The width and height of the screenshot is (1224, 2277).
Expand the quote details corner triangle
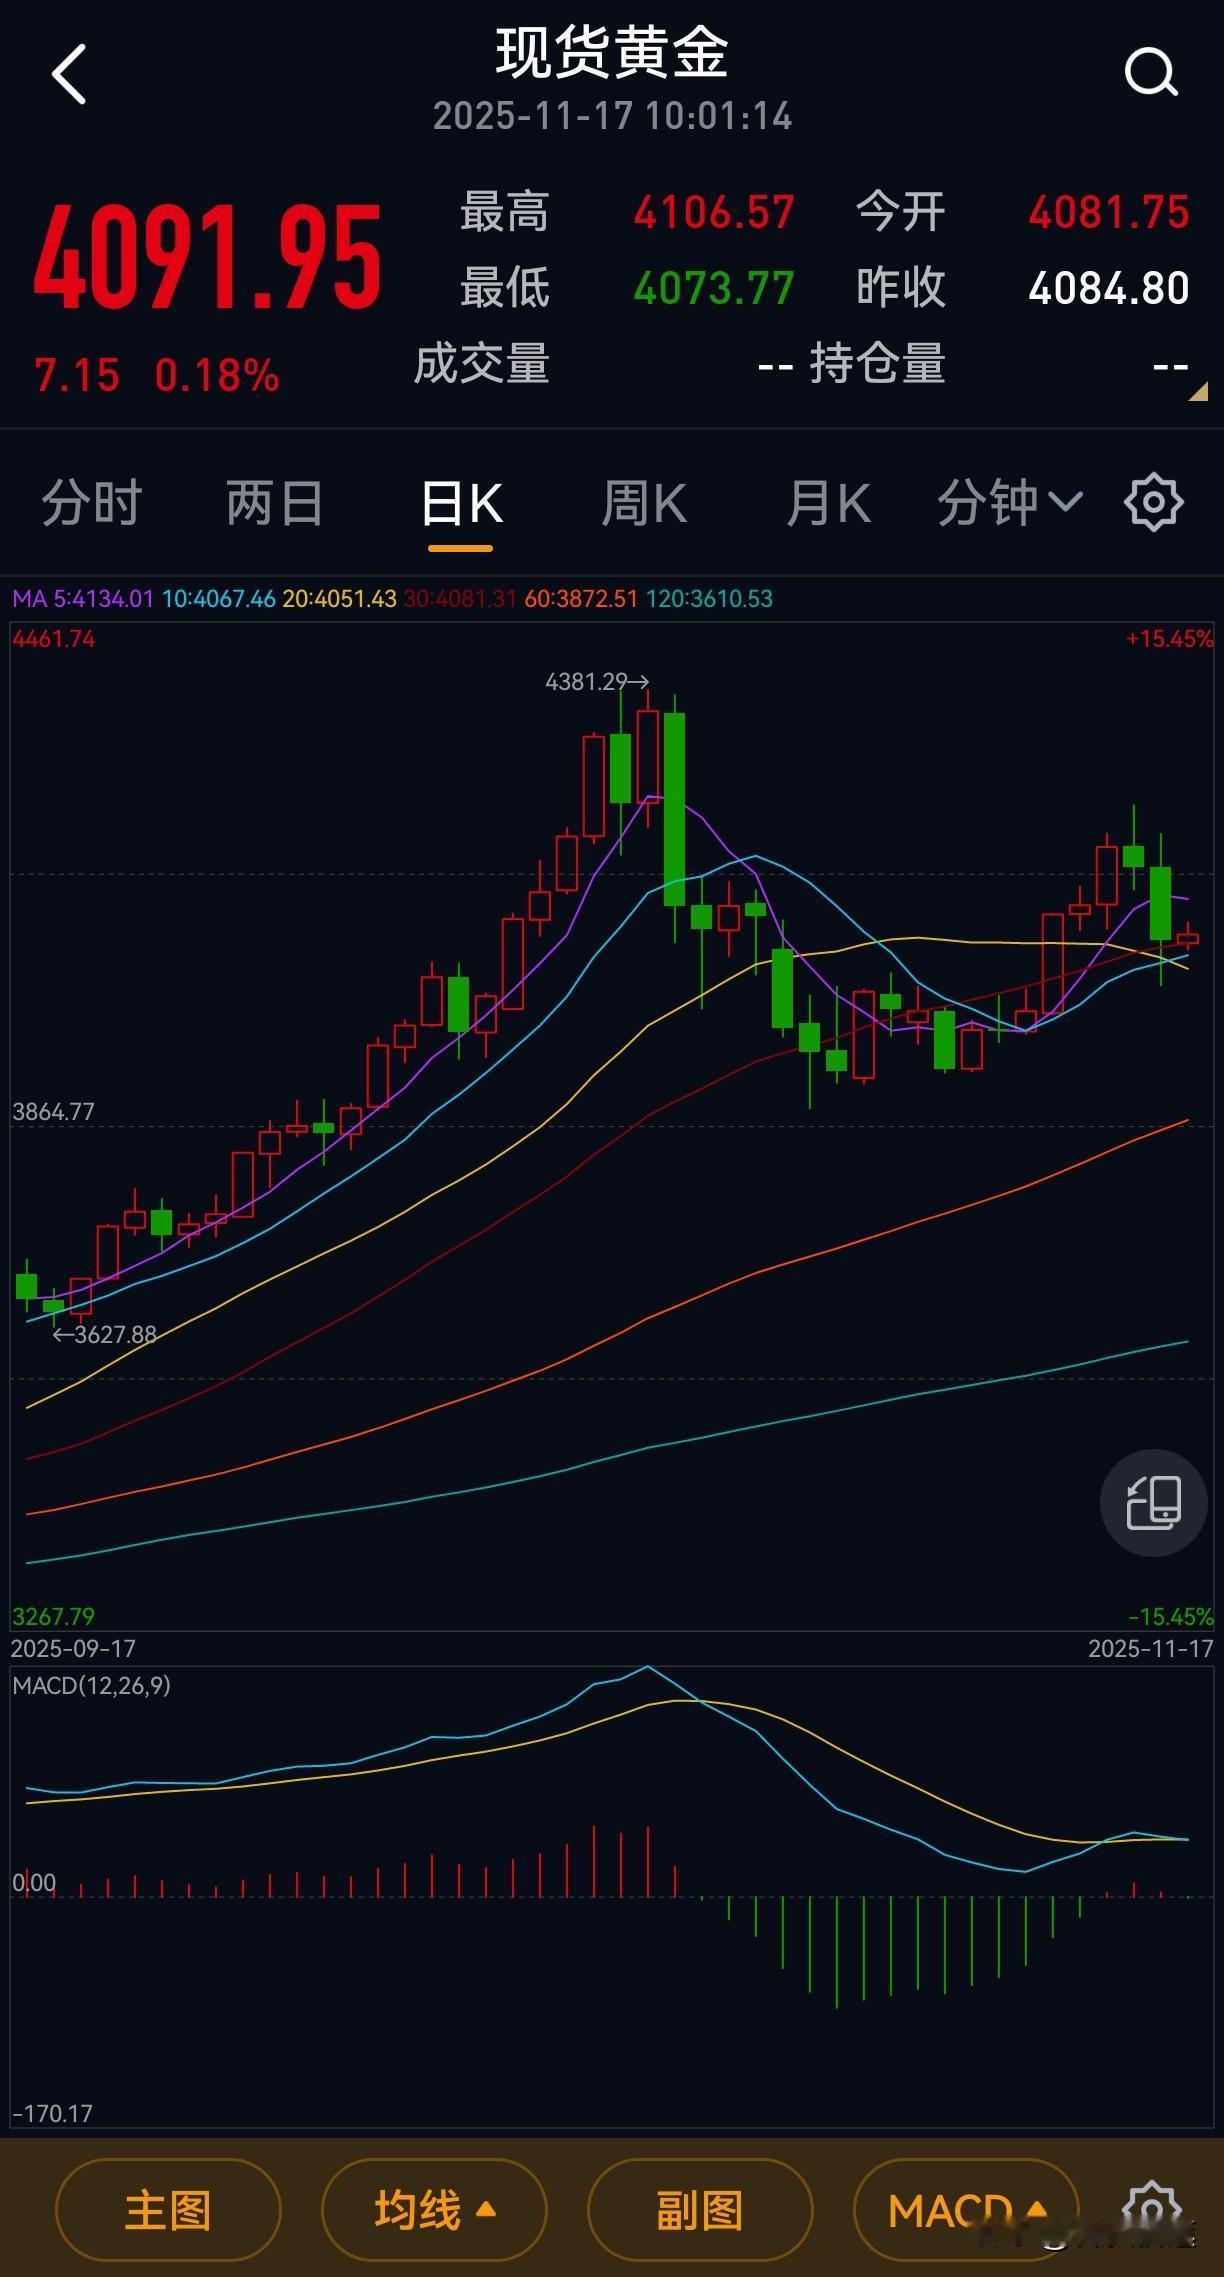[x=1198, y=392]
